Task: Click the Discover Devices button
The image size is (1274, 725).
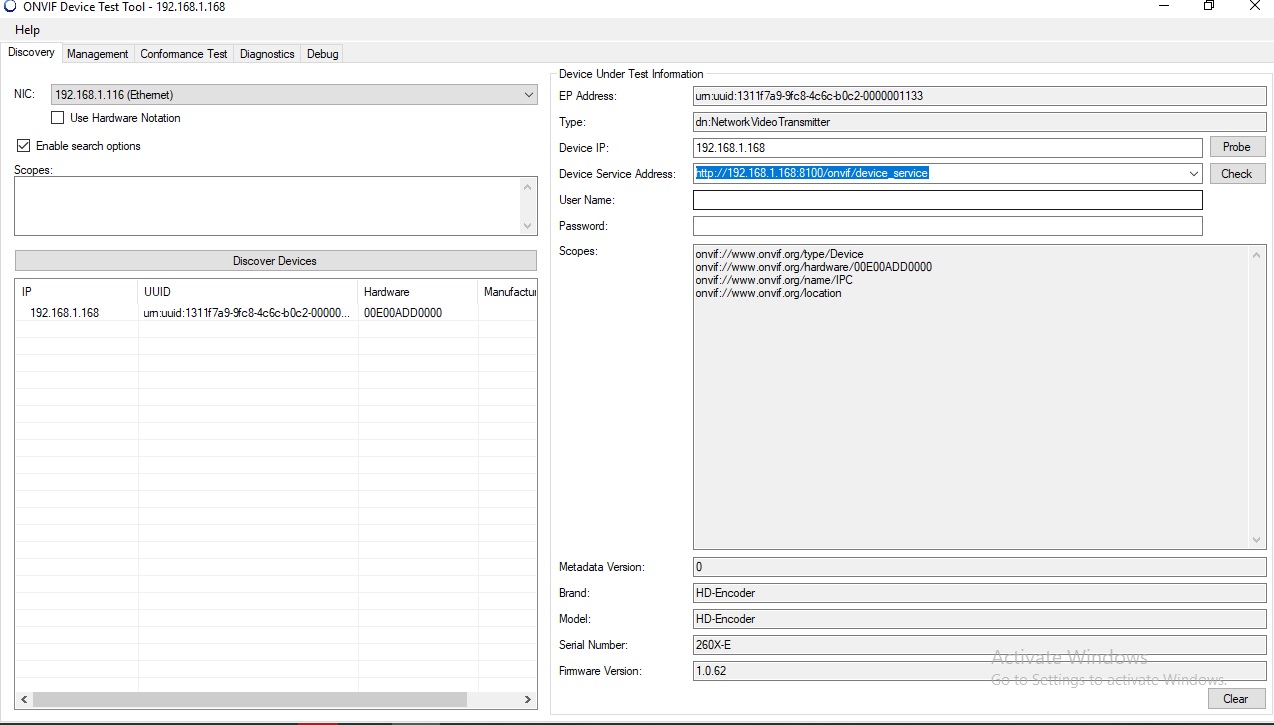Action: click(275, 261)
